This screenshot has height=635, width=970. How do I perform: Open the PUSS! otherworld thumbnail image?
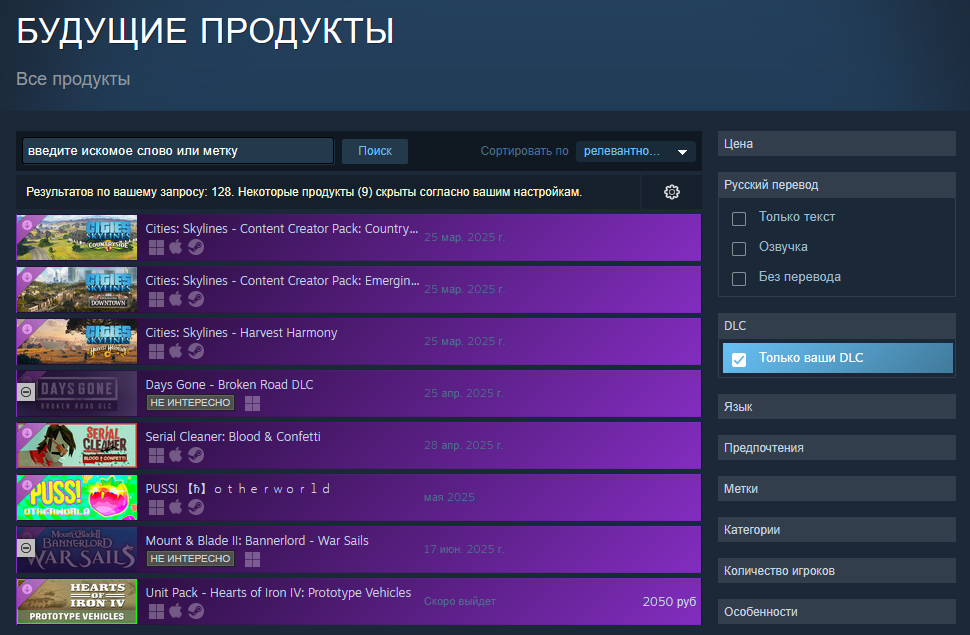pos(77,498)
